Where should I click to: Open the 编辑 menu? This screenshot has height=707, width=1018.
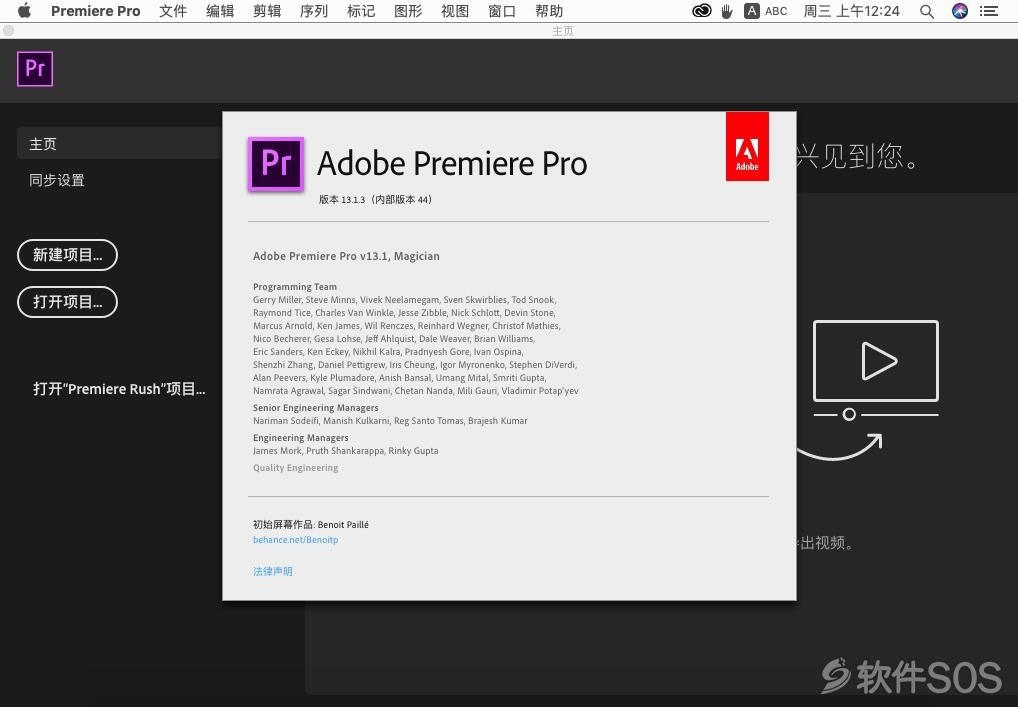[x=219, y=11]
